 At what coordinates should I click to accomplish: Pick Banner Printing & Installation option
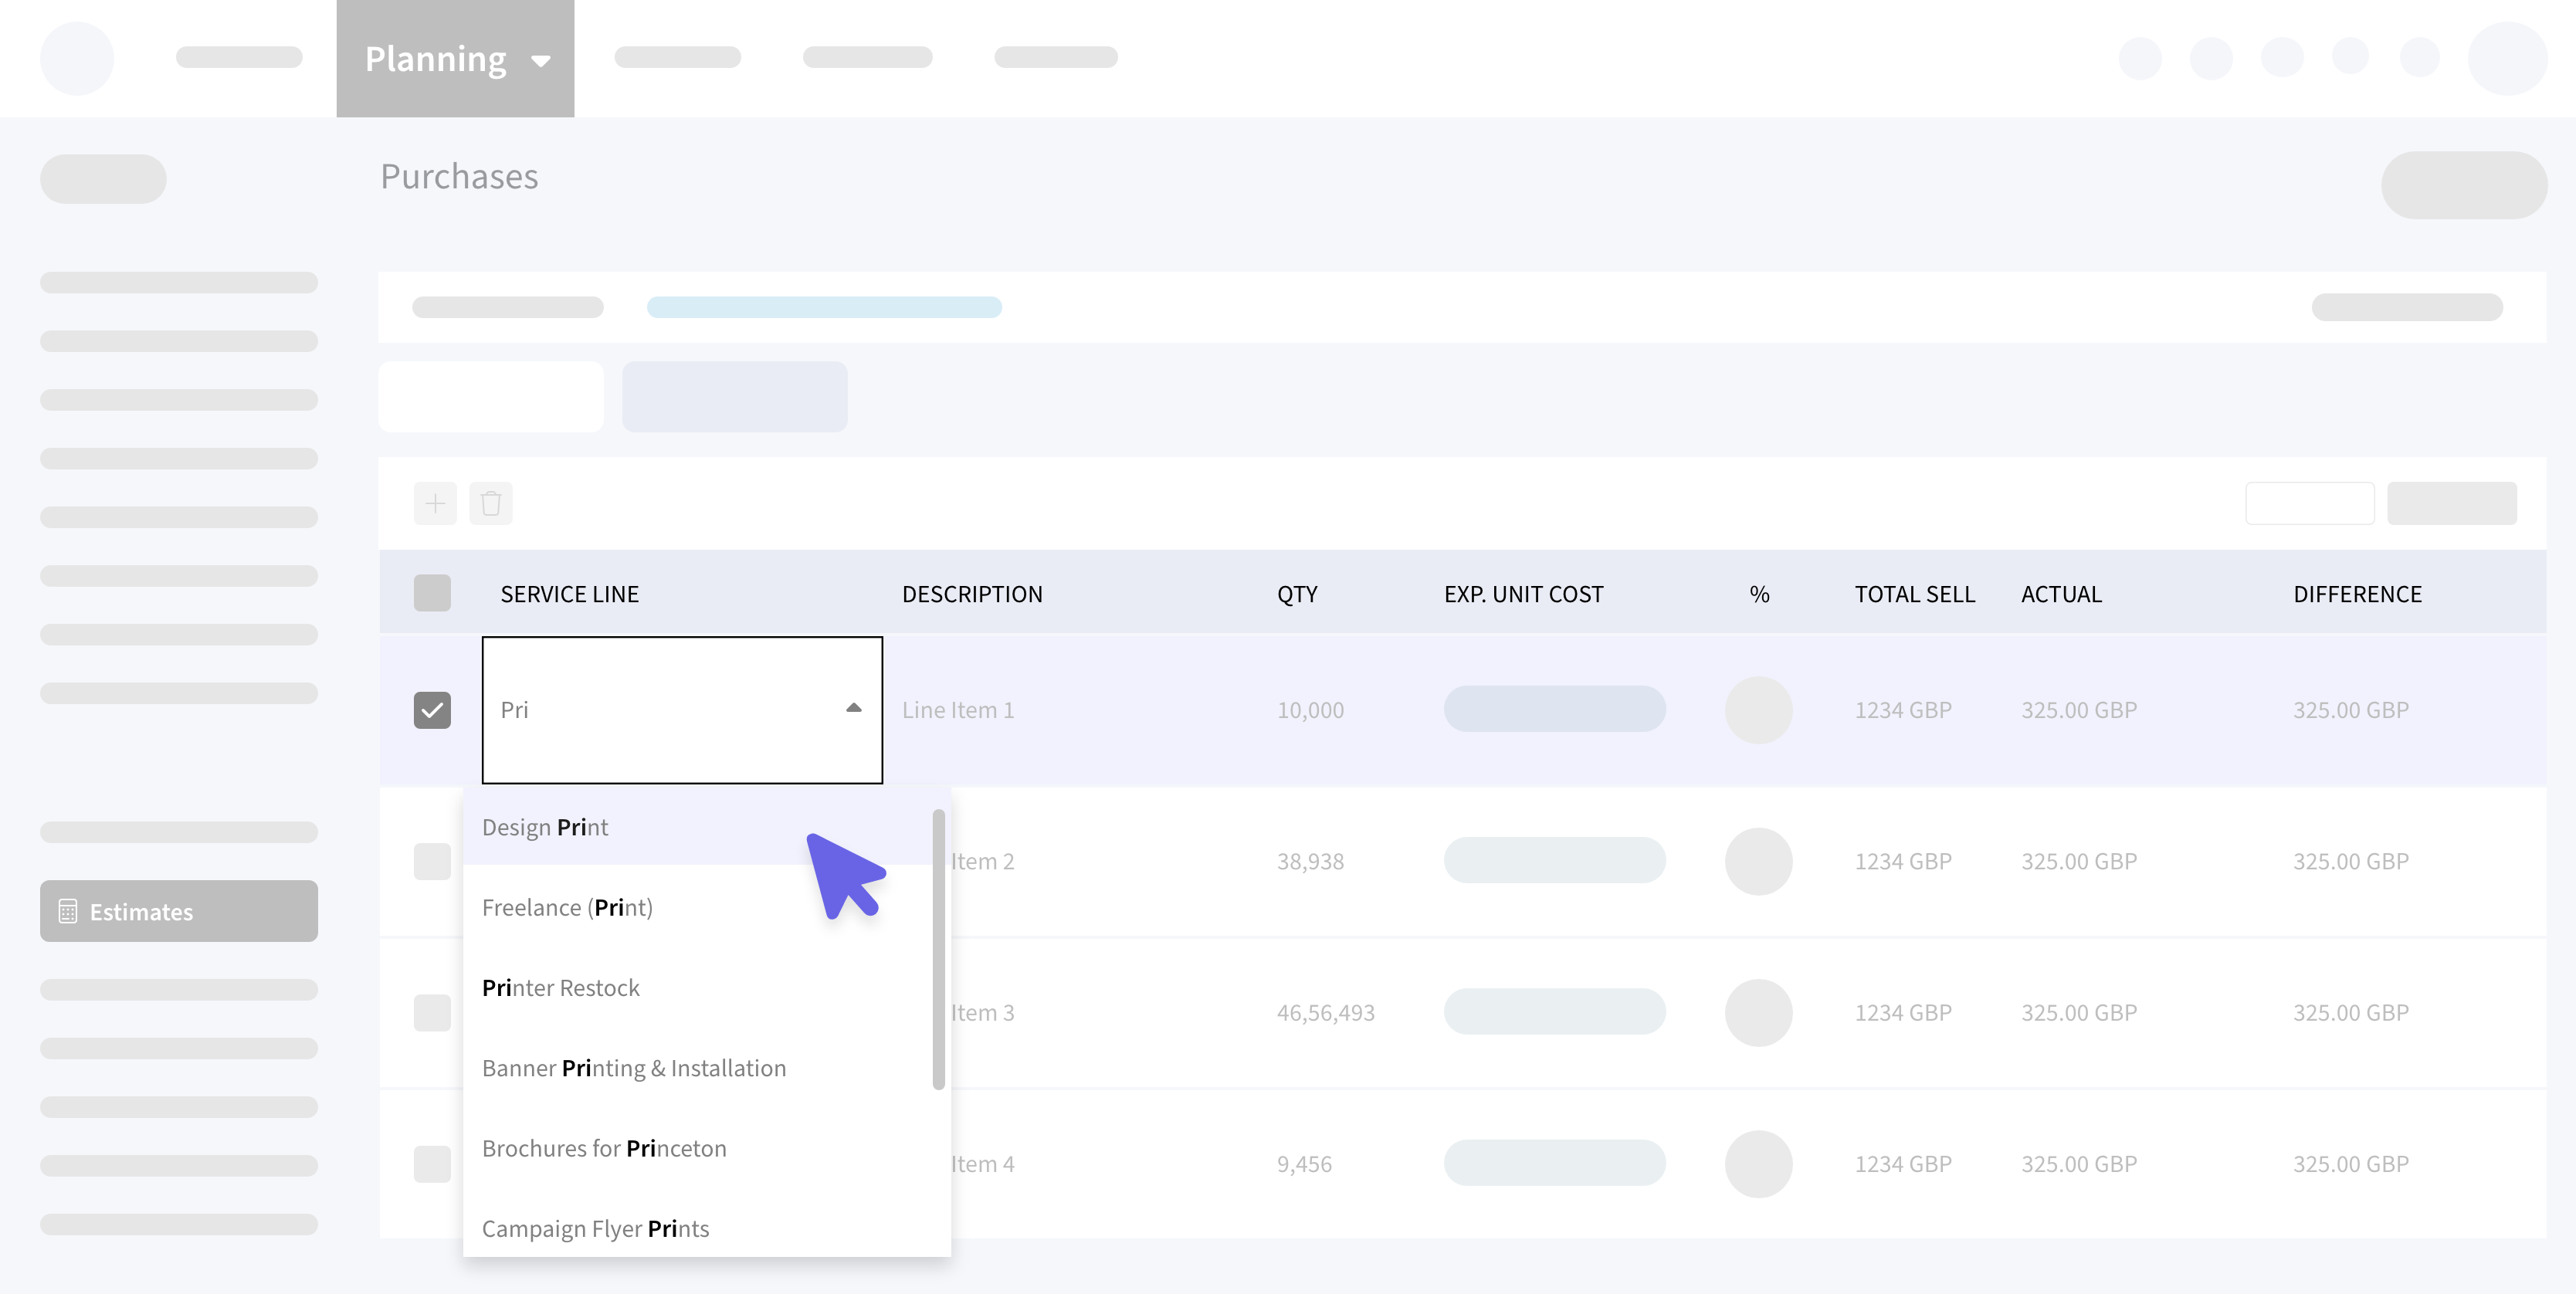(x=634, y=1068)
